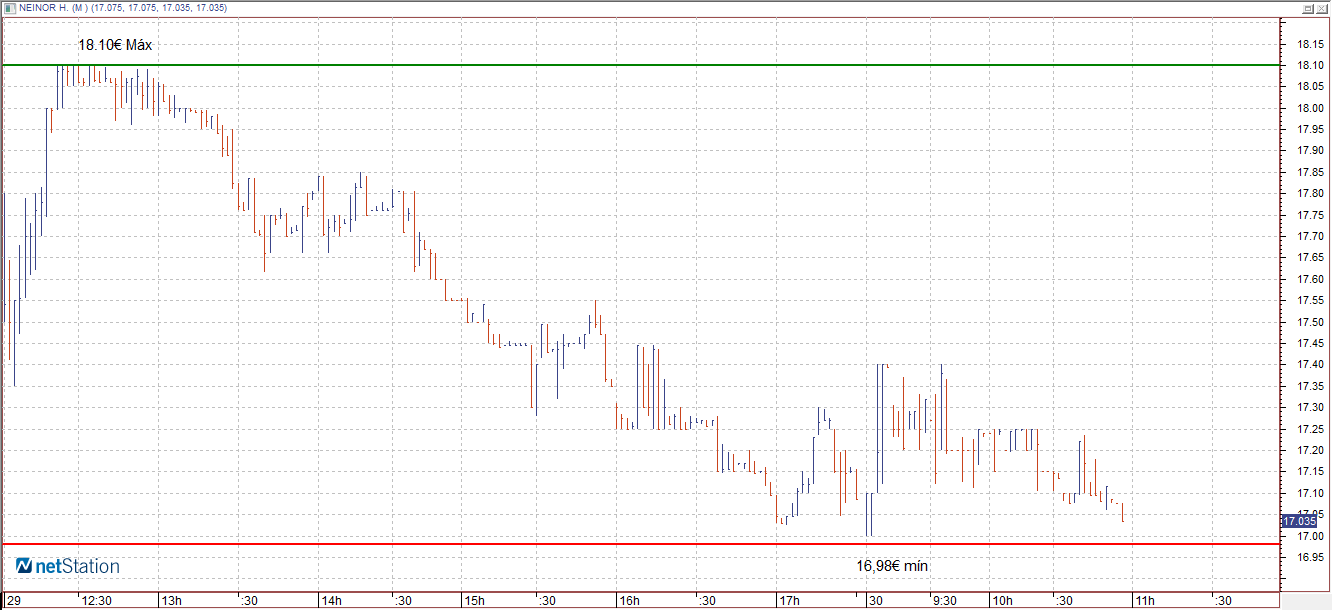Click the 17.95 price axis label
Viewport: 1332px width, 610px height.
[x=1310, y=130]
